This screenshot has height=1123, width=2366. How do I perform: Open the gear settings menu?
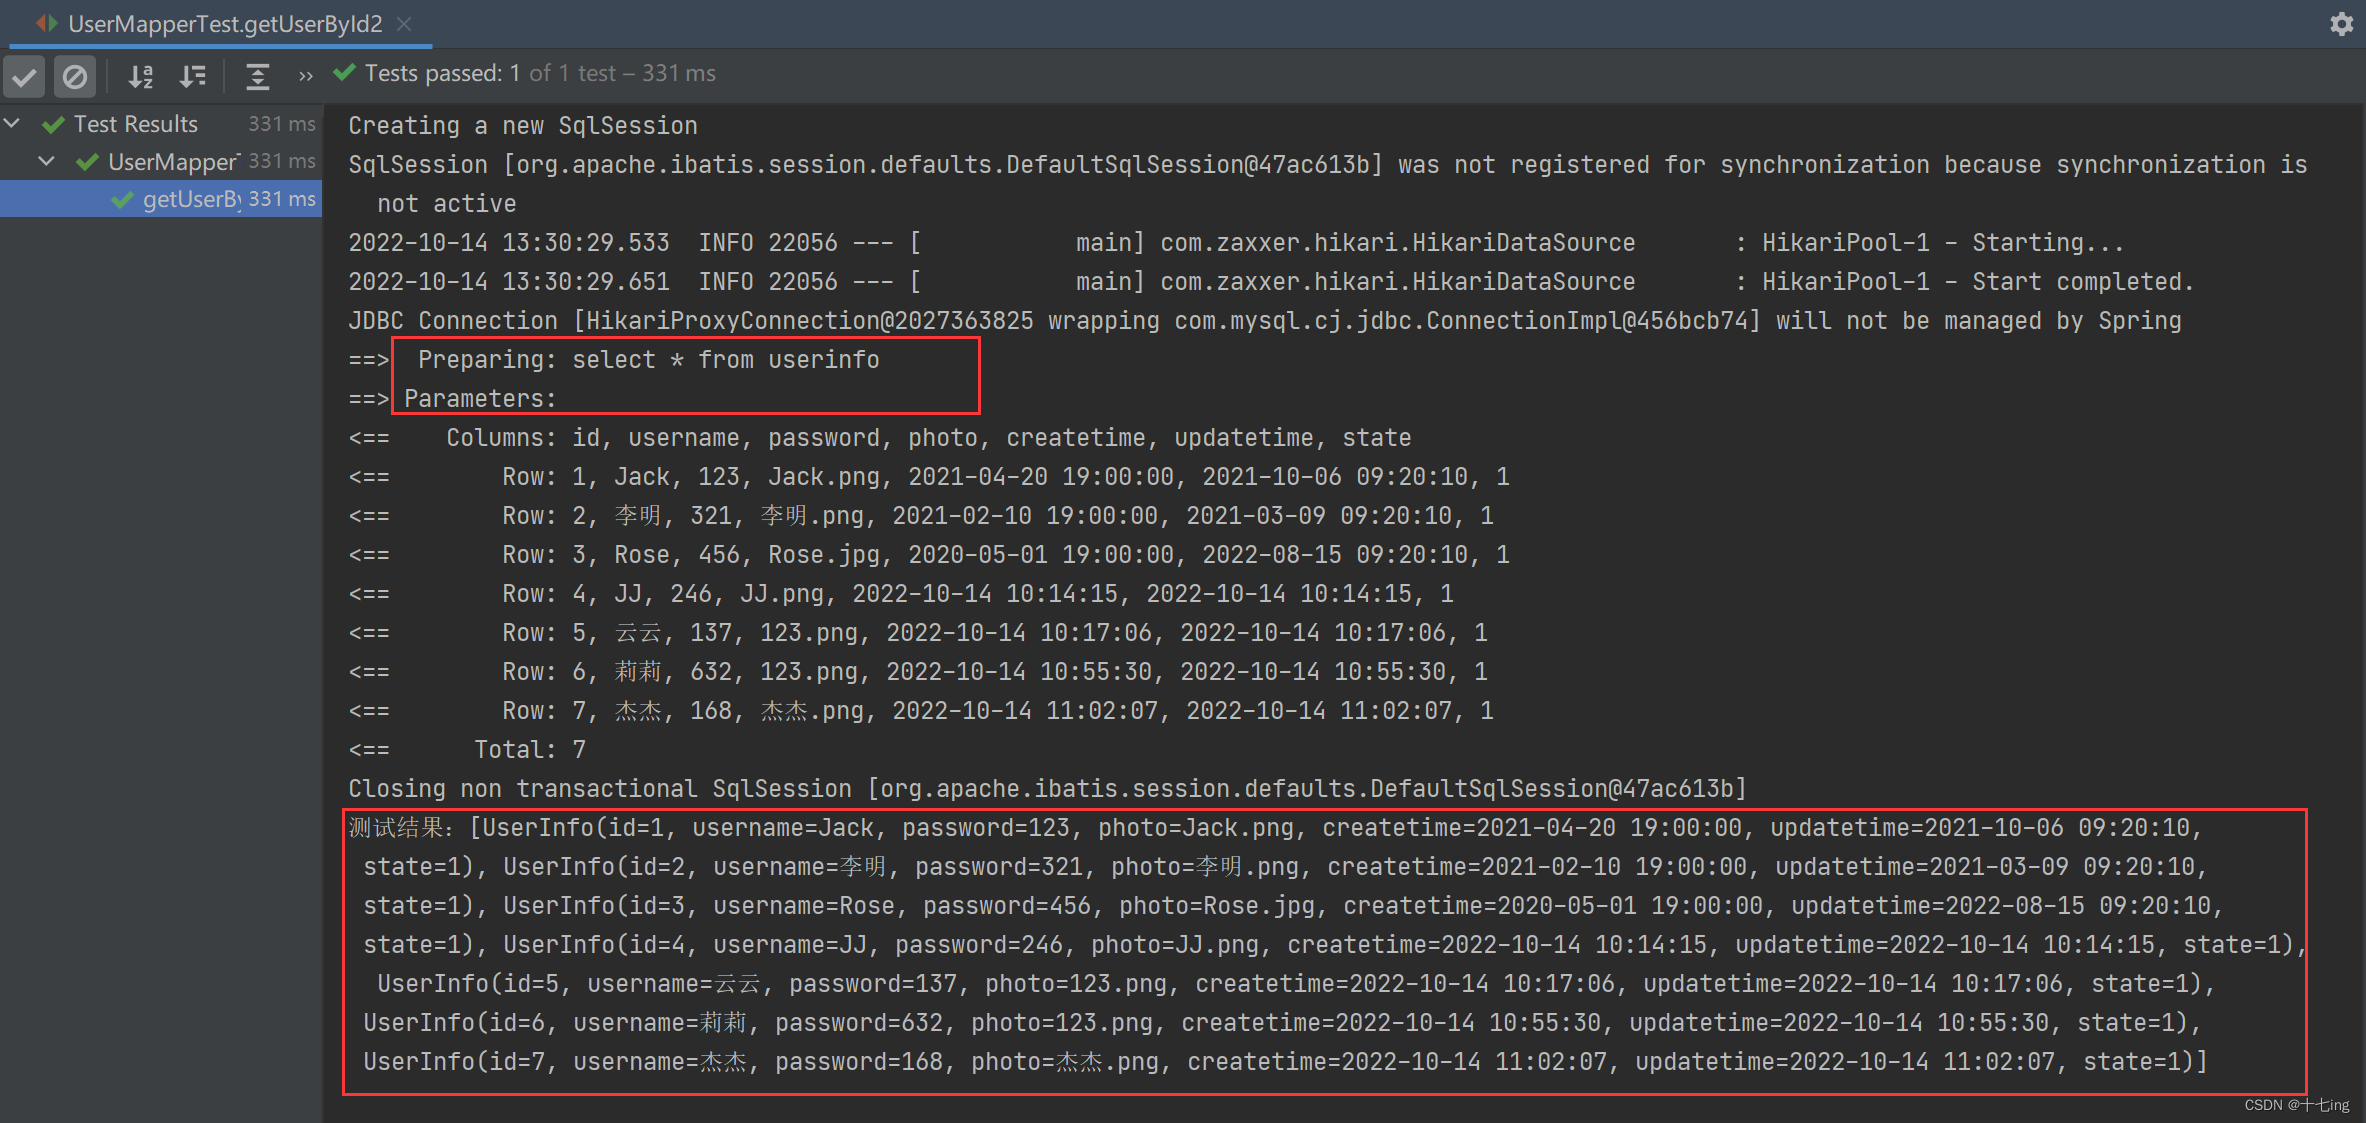(2341, 24)
